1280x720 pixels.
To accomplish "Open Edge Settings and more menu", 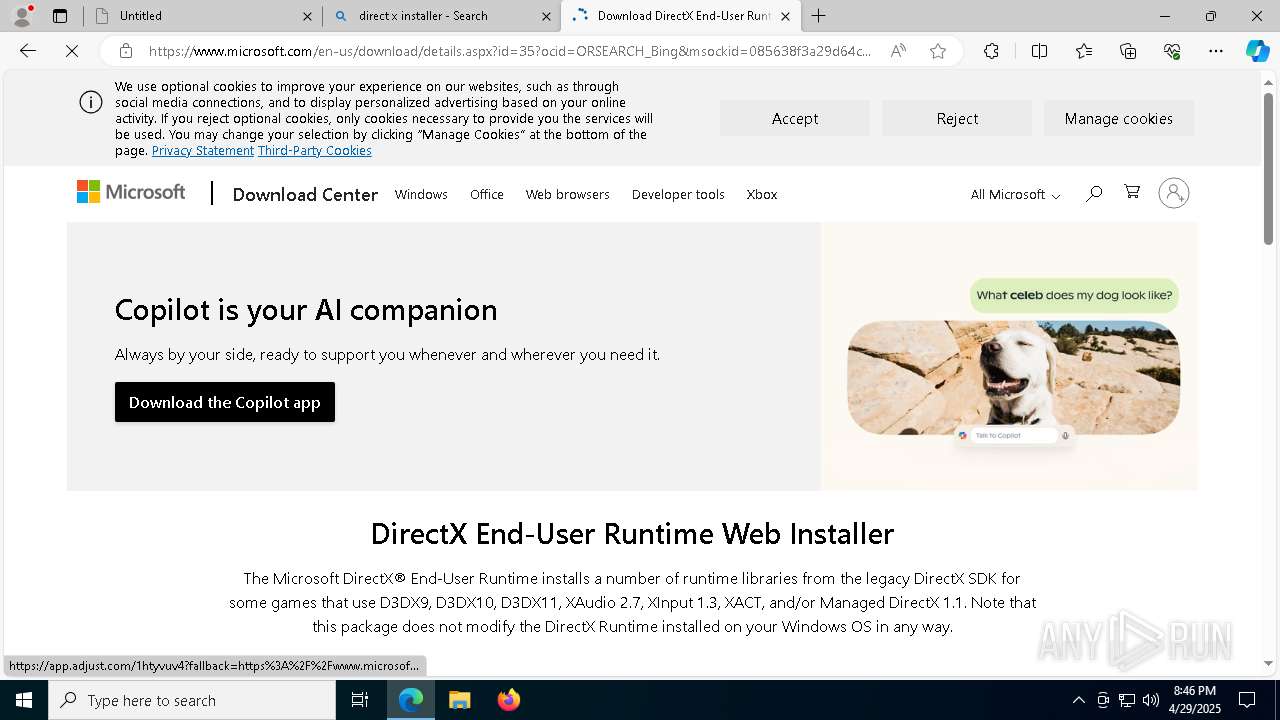I will pos(1216,51).
